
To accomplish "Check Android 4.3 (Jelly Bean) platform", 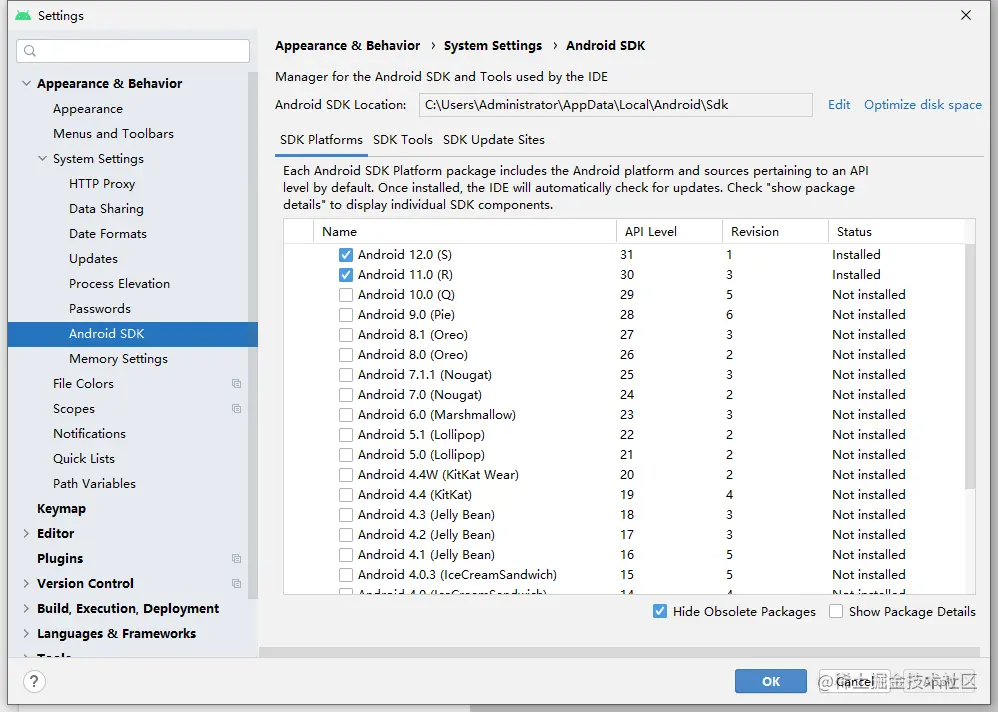I will click(346, 515).
